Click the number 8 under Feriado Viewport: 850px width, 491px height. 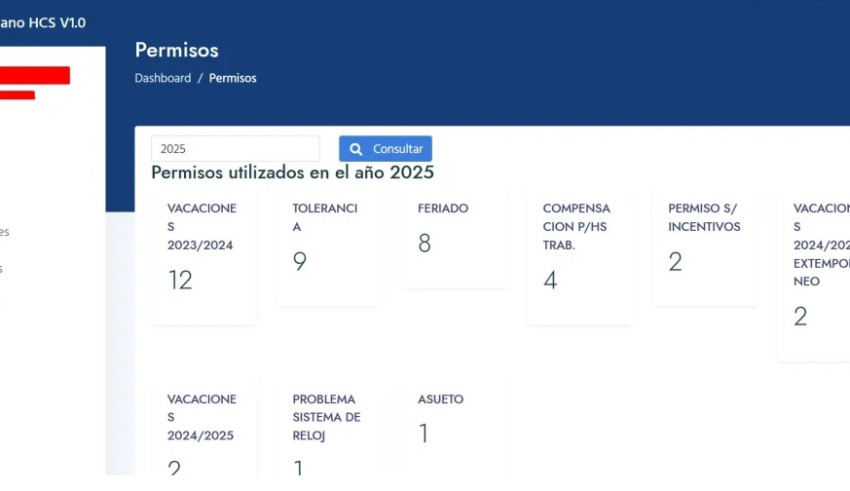pos(424,244)
